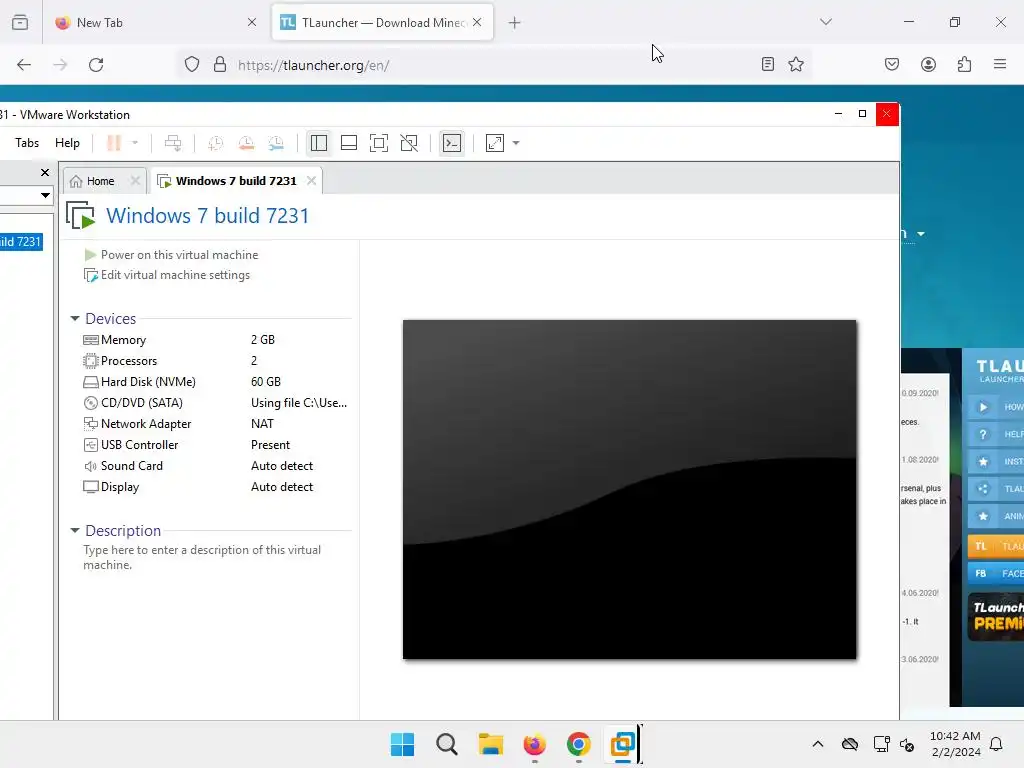Click the Firefox back arrow
1024x768 pixels.
24,65
